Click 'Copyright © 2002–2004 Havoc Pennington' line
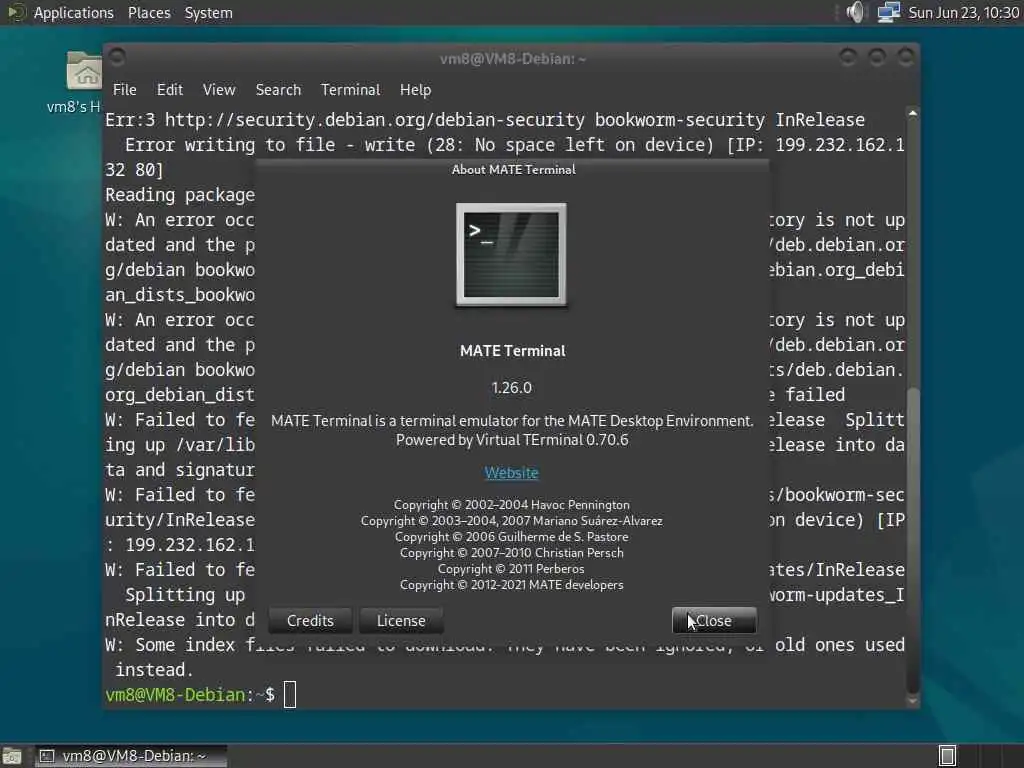The width and height of the screenshot is (1024, 768). (x=511, y=504)
